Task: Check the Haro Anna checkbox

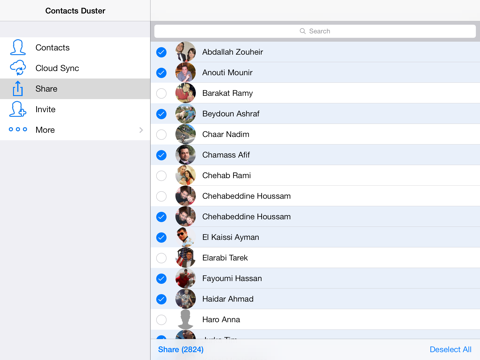Action: pyautogui.click(x=161, y=320)
